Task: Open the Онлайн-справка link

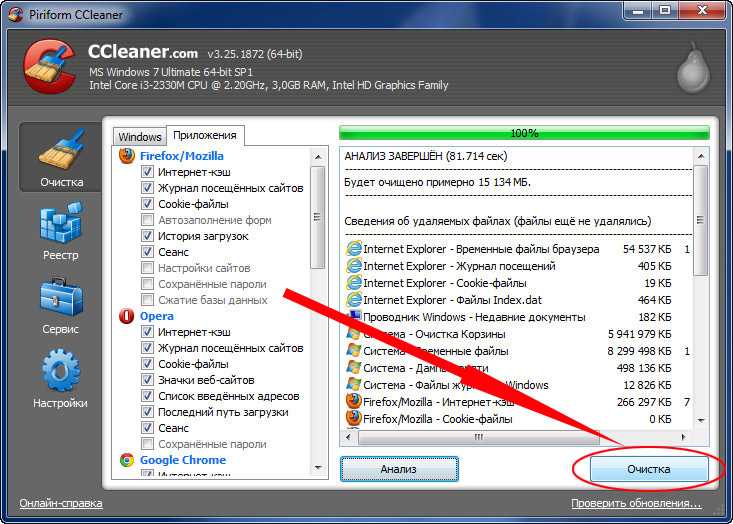Action: (x=61, y=503)
